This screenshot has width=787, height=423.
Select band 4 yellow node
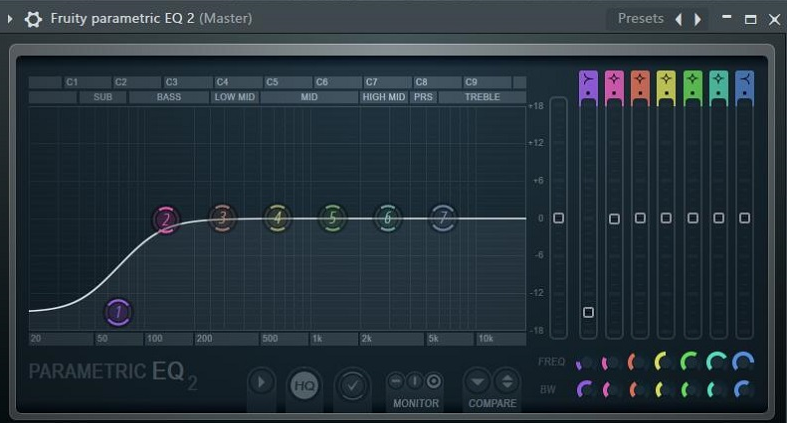(x=278, y=218)
